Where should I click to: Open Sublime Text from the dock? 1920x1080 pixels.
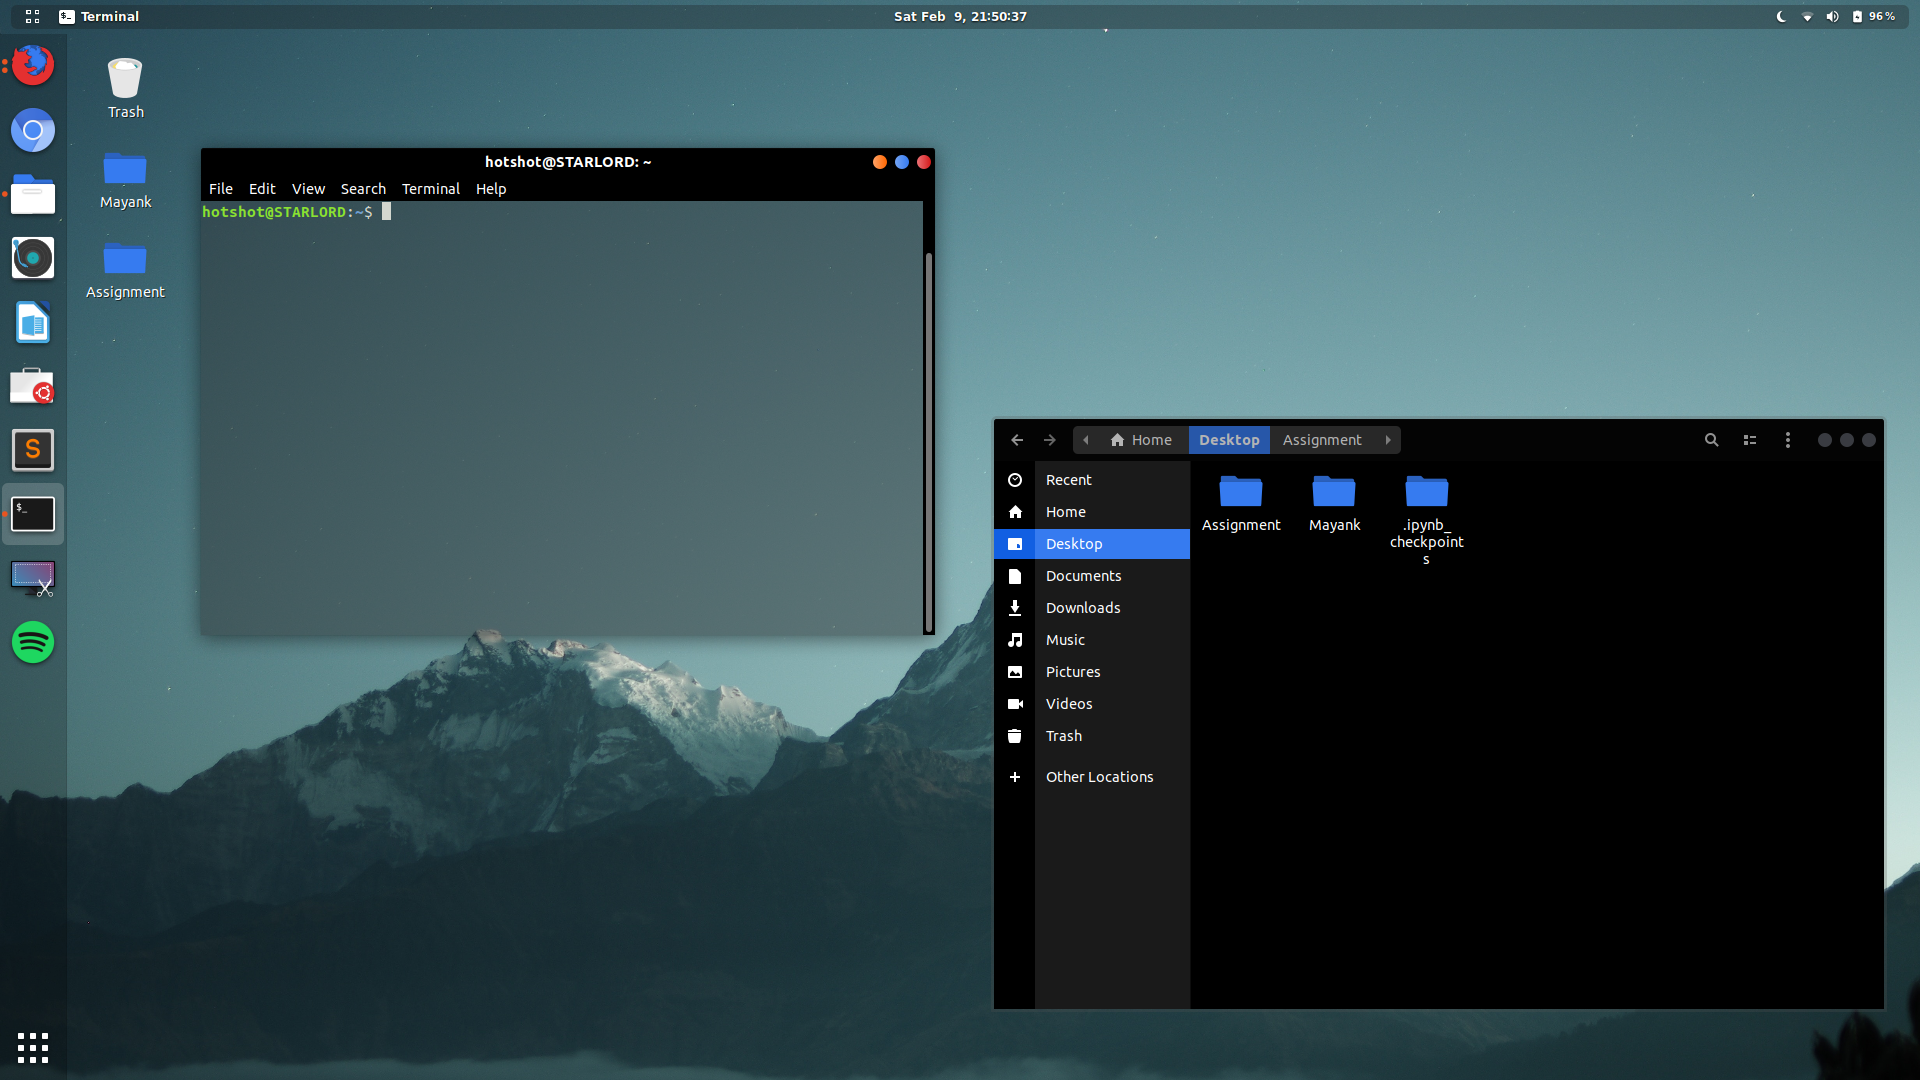[x=32, y=450]
